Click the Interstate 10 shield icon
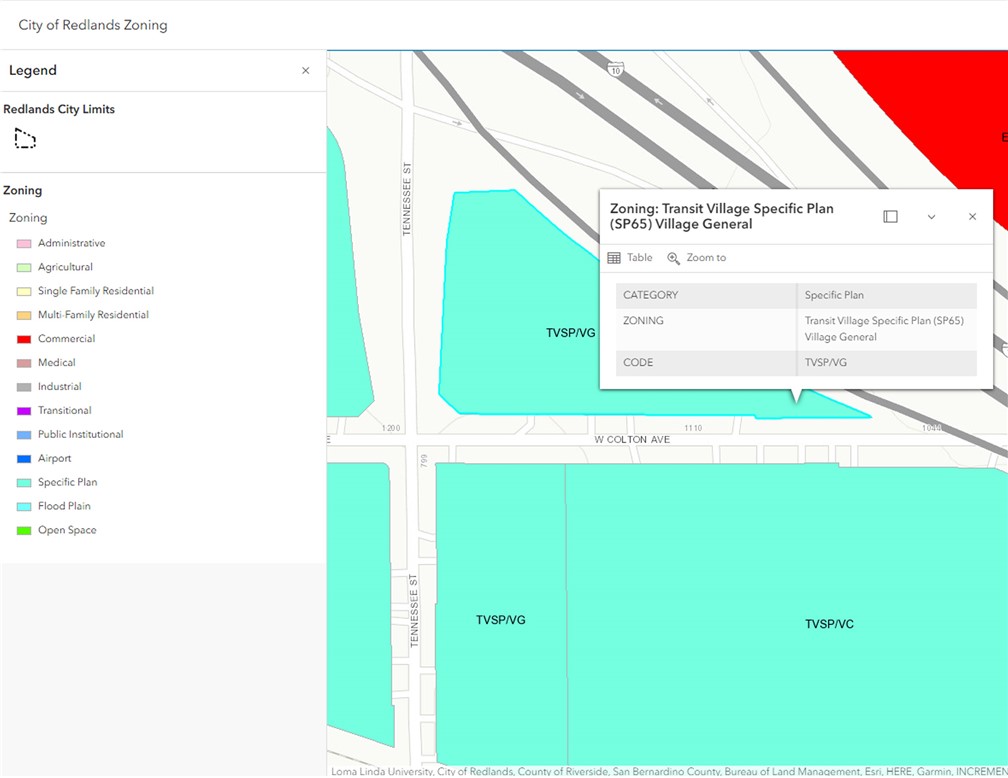This screenshot has height=778, width=1008. pos(616,69)
